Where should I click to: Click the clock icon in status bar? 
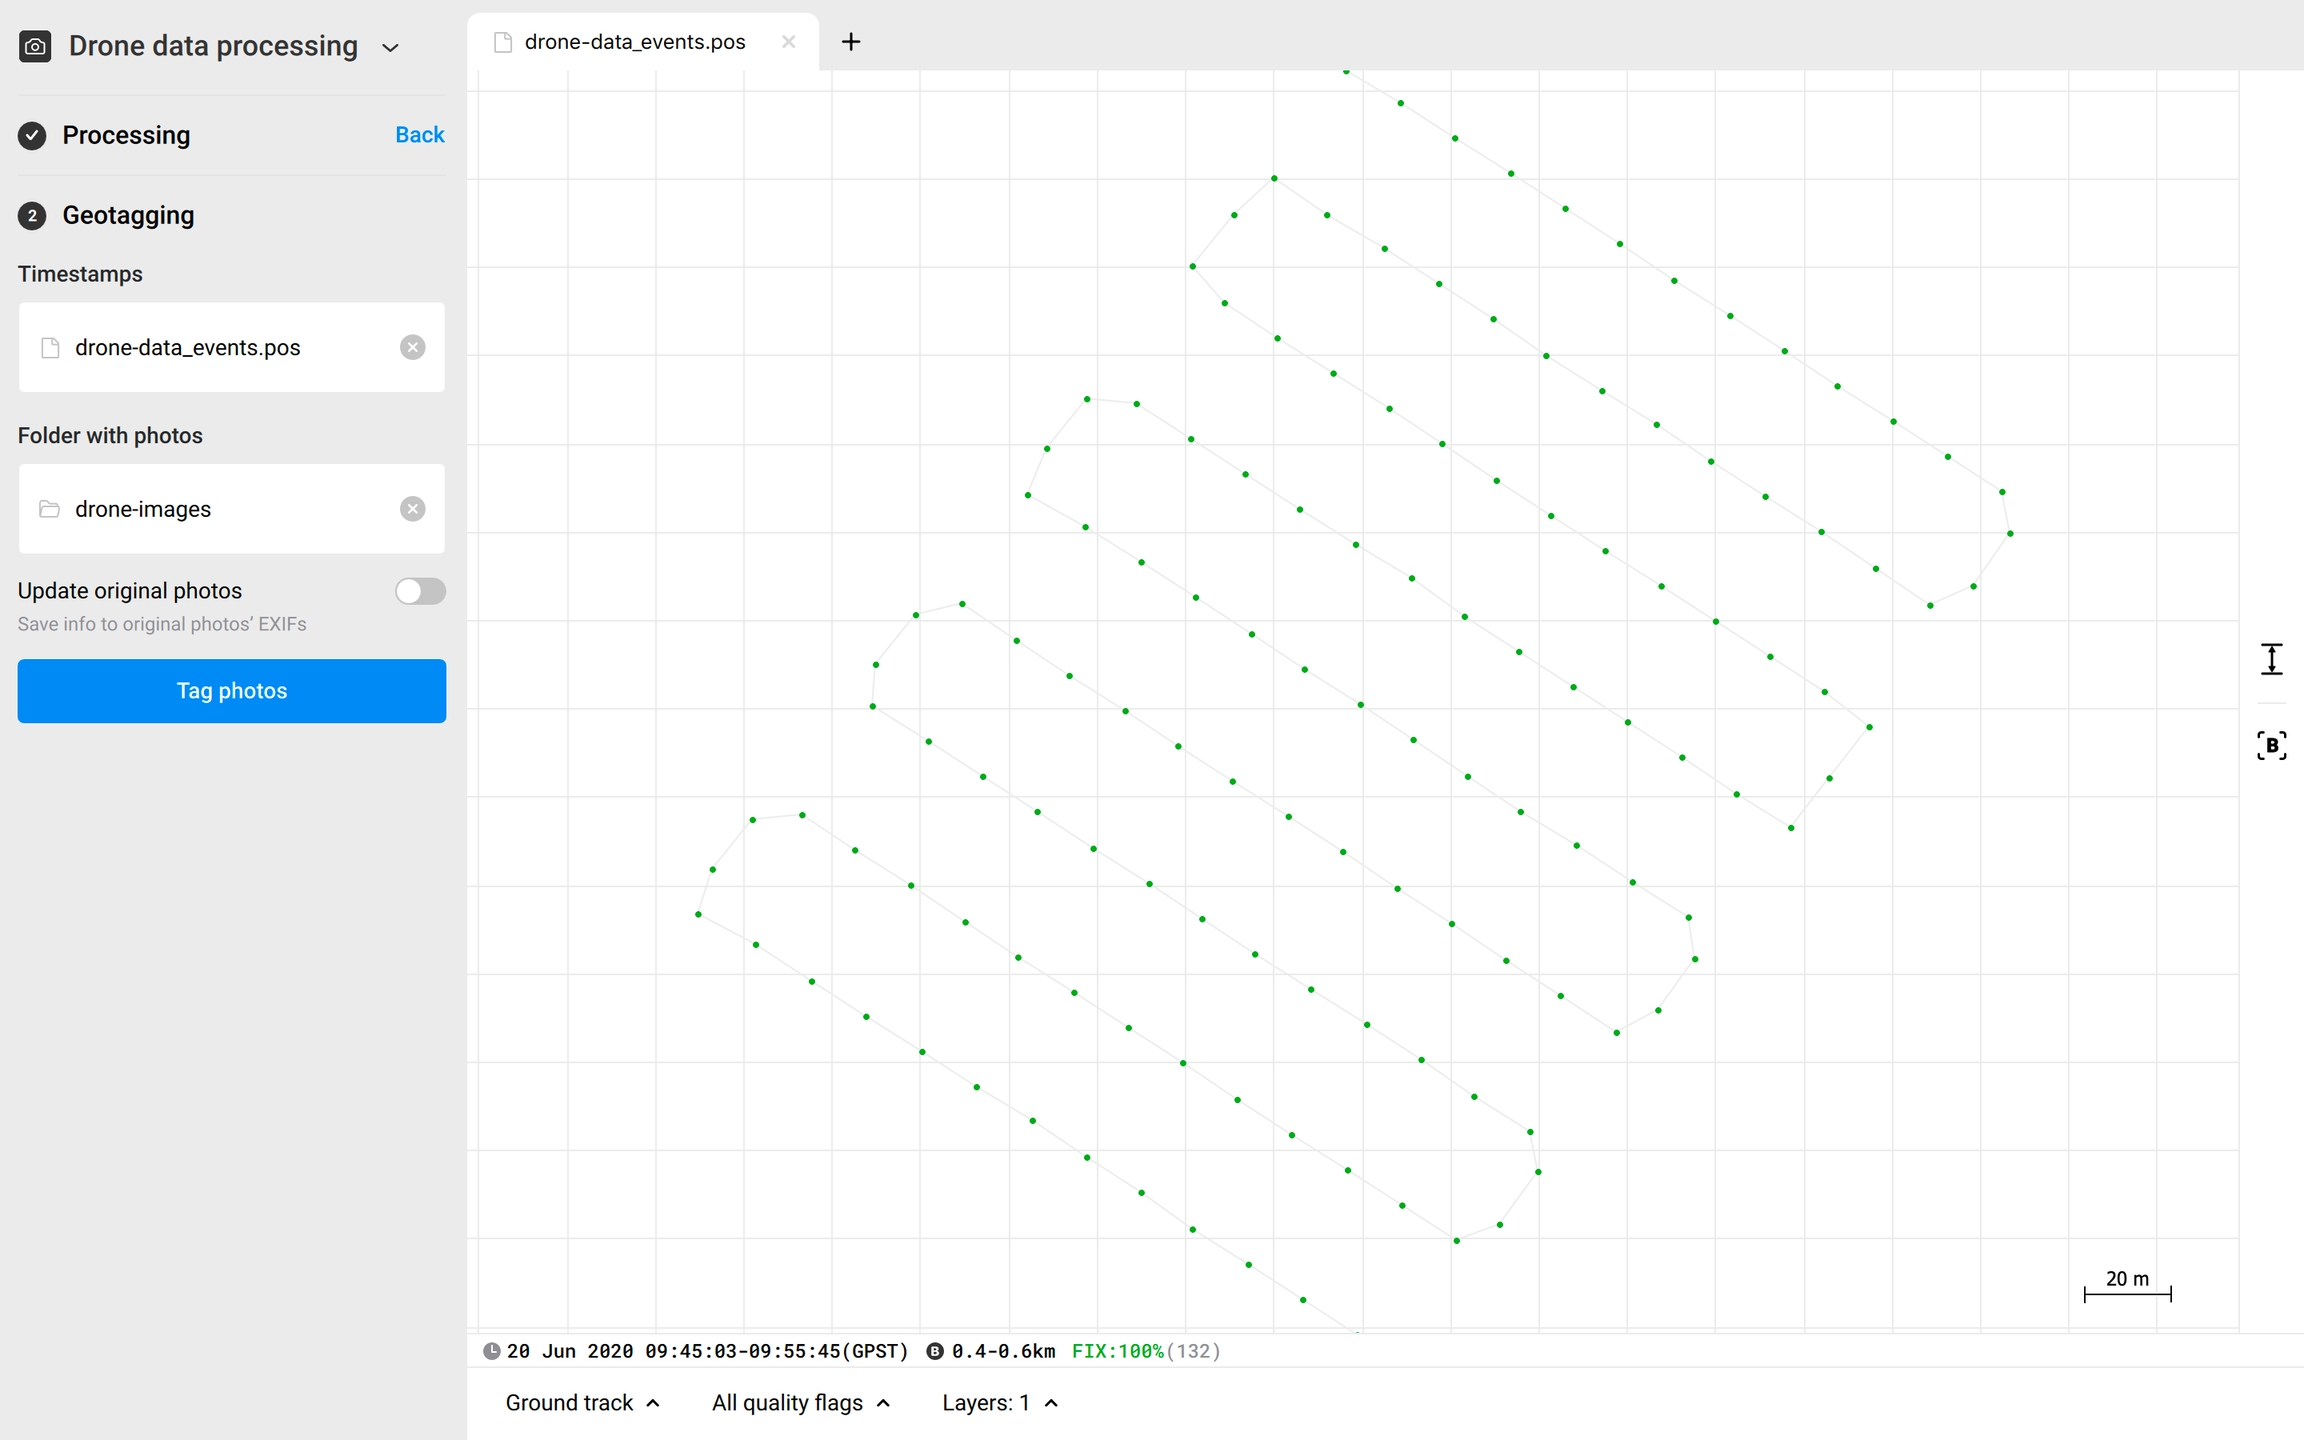click(x=491, y=1351)
